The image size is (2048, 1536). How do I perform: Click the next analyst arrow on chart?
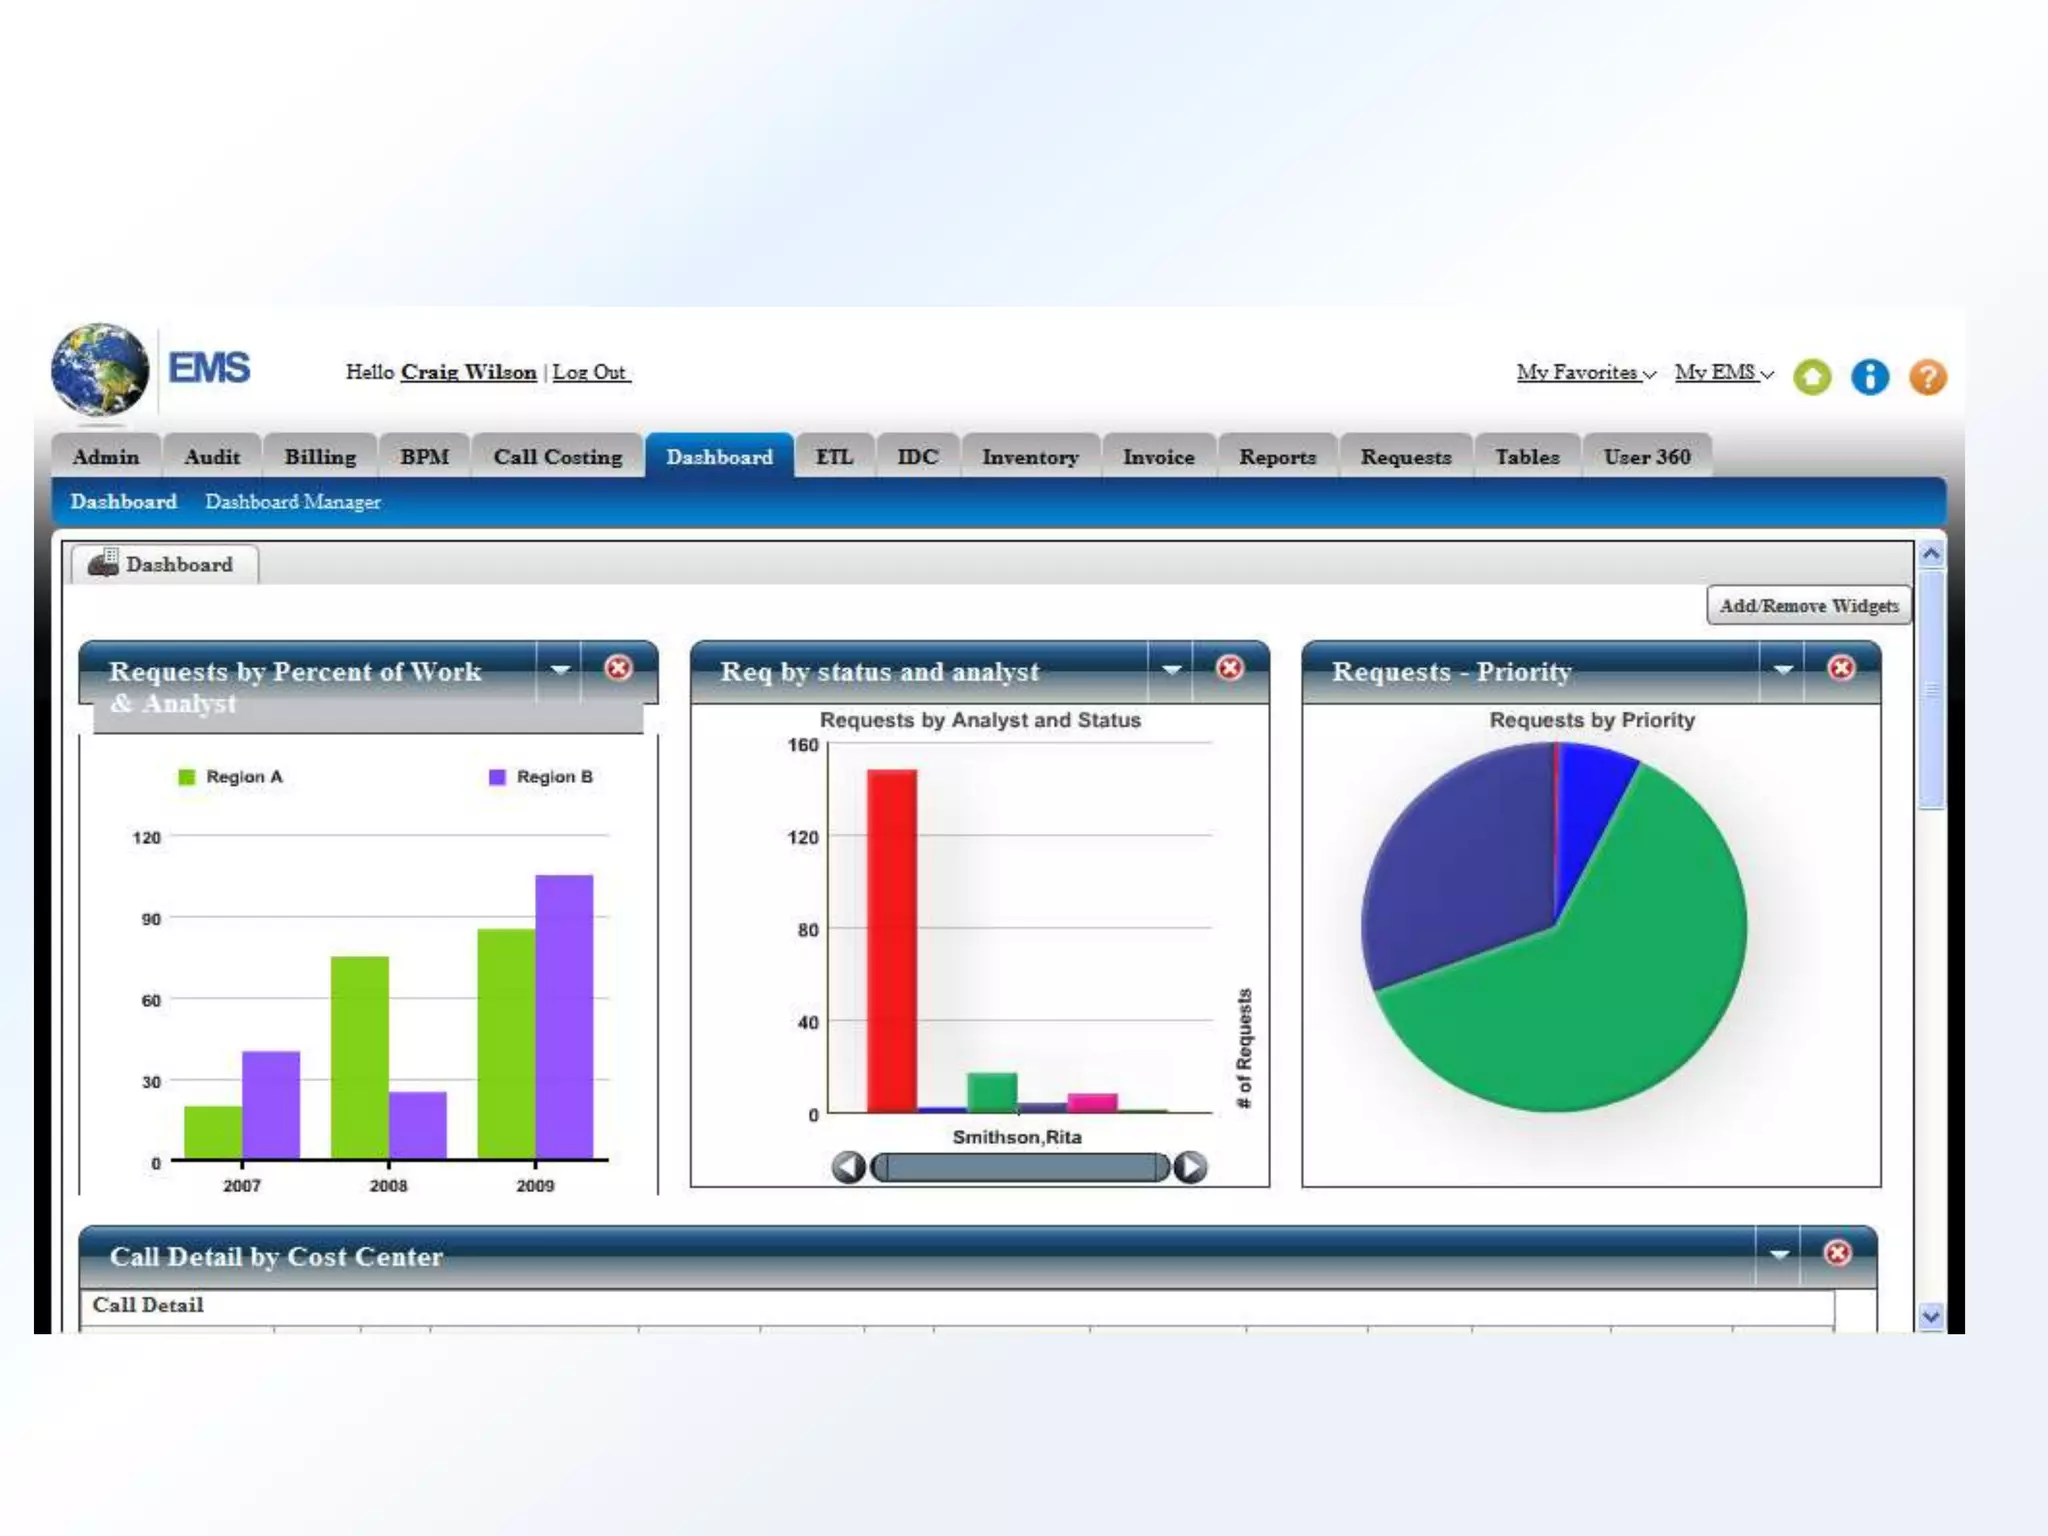point(1189,1167)
